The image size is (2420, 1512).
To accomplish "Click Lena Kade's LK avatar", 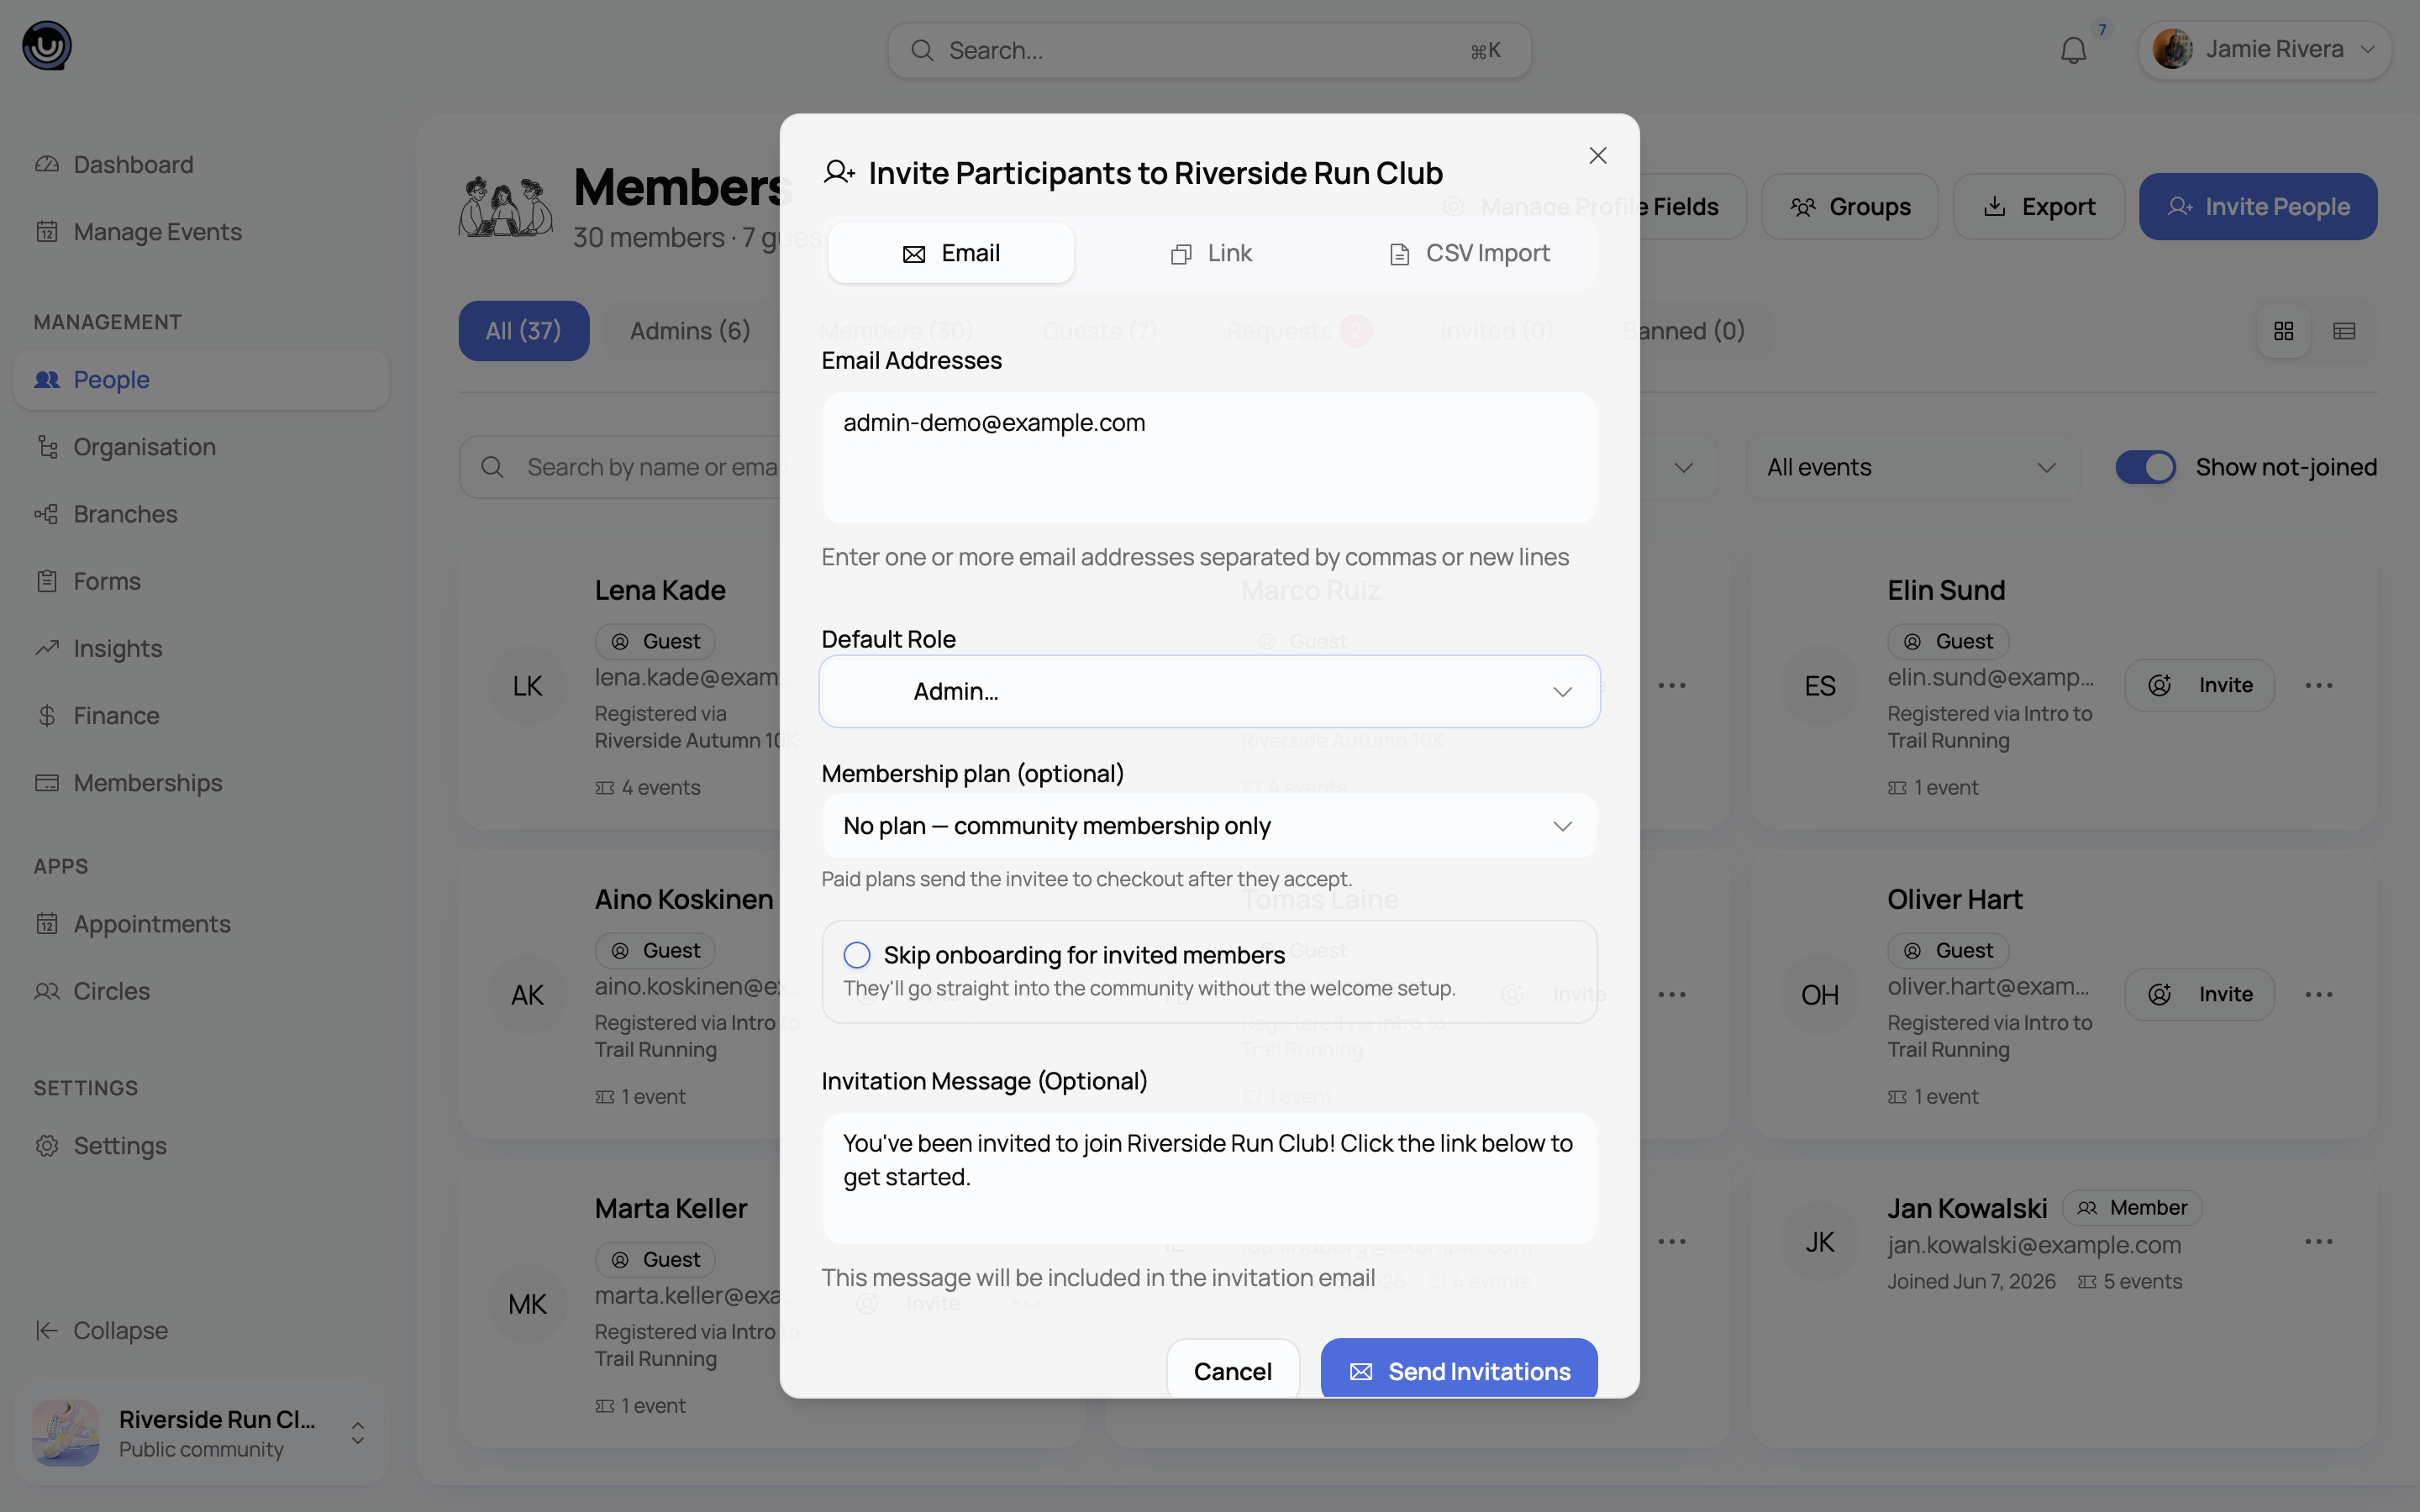I will 527,686.
